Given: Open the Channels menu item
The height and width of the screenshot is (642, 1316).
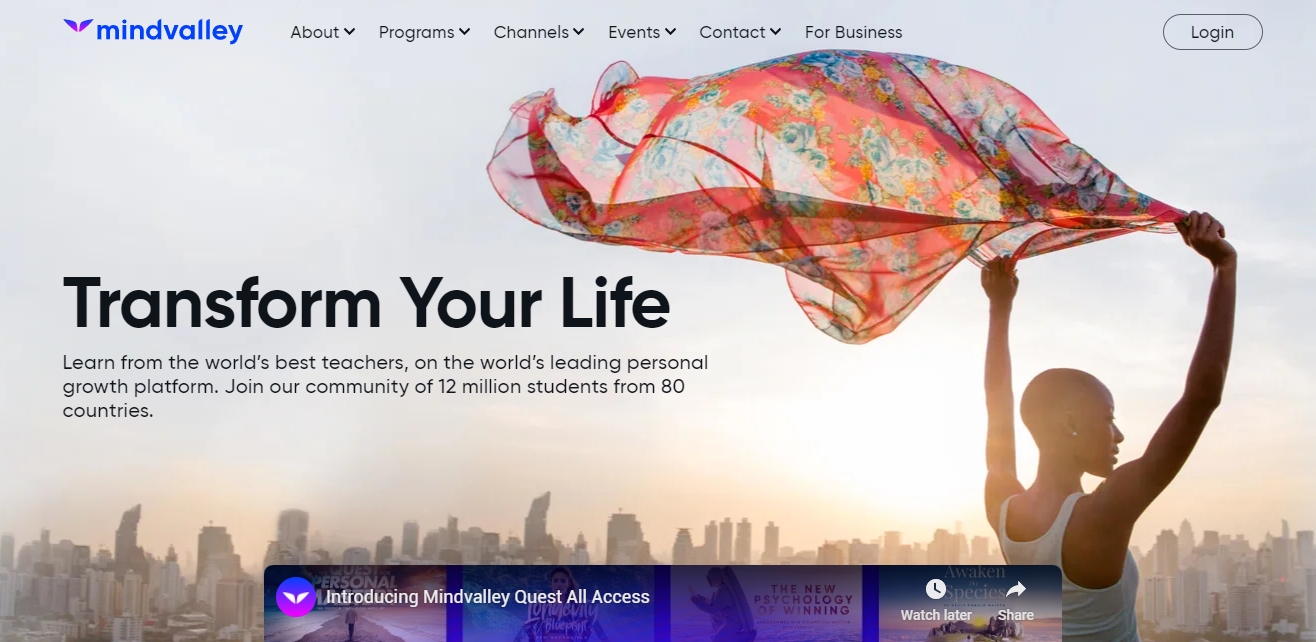Looking at the screenshot, I should coord(539,32).
